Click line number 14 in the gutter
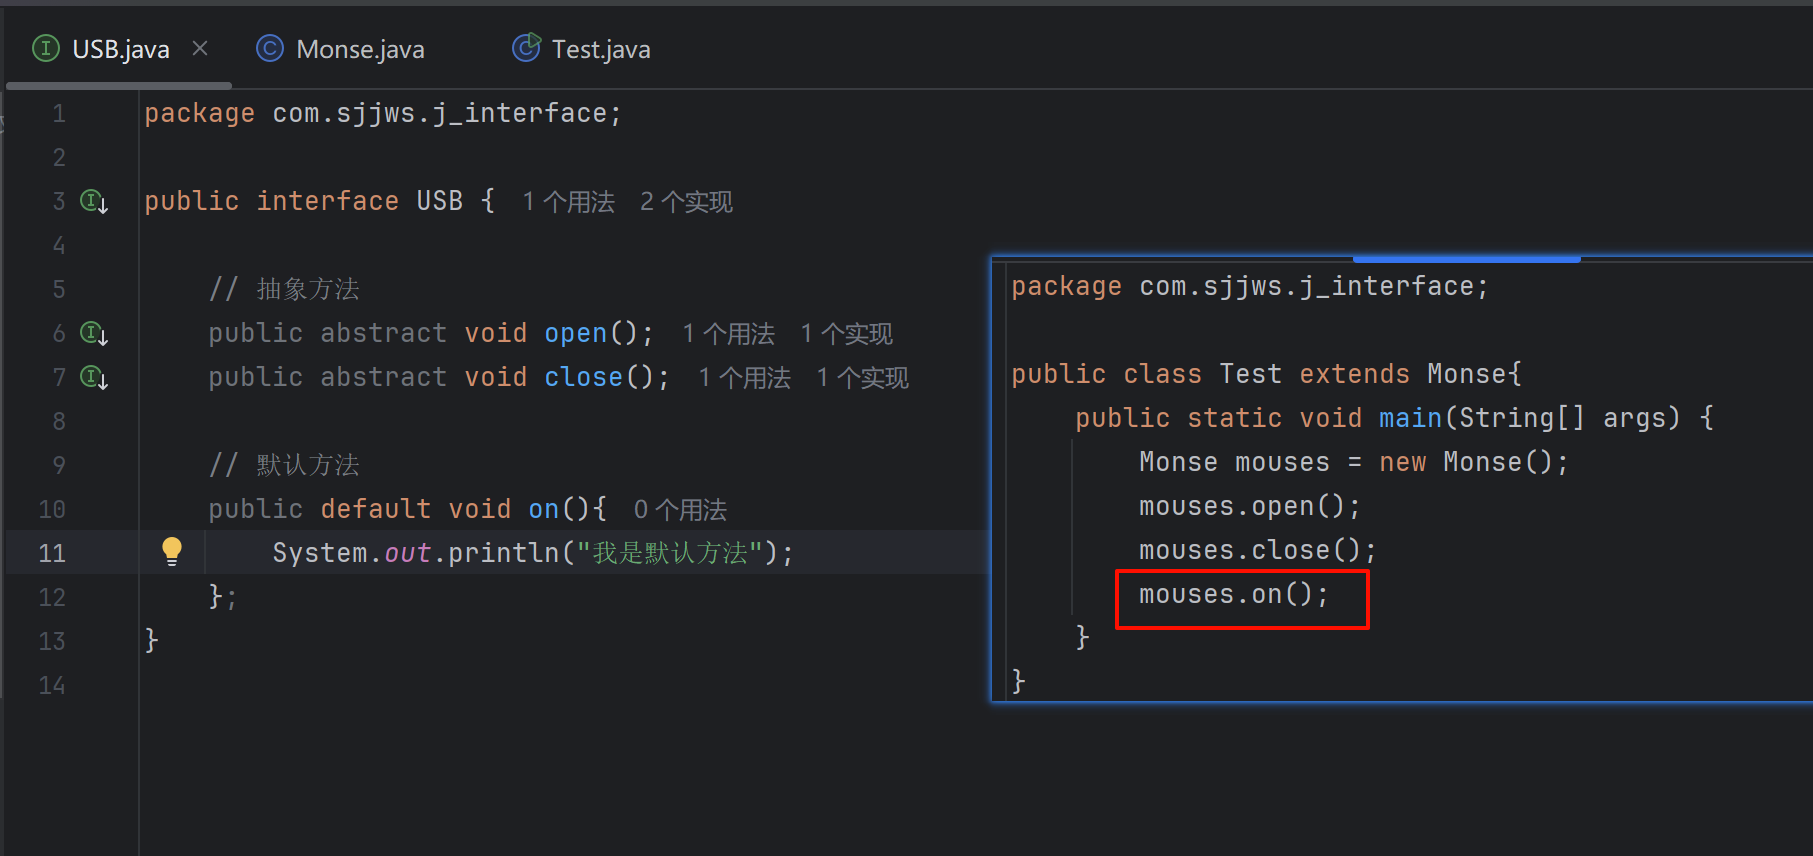 pyautogui.click(x=52, y=685)
